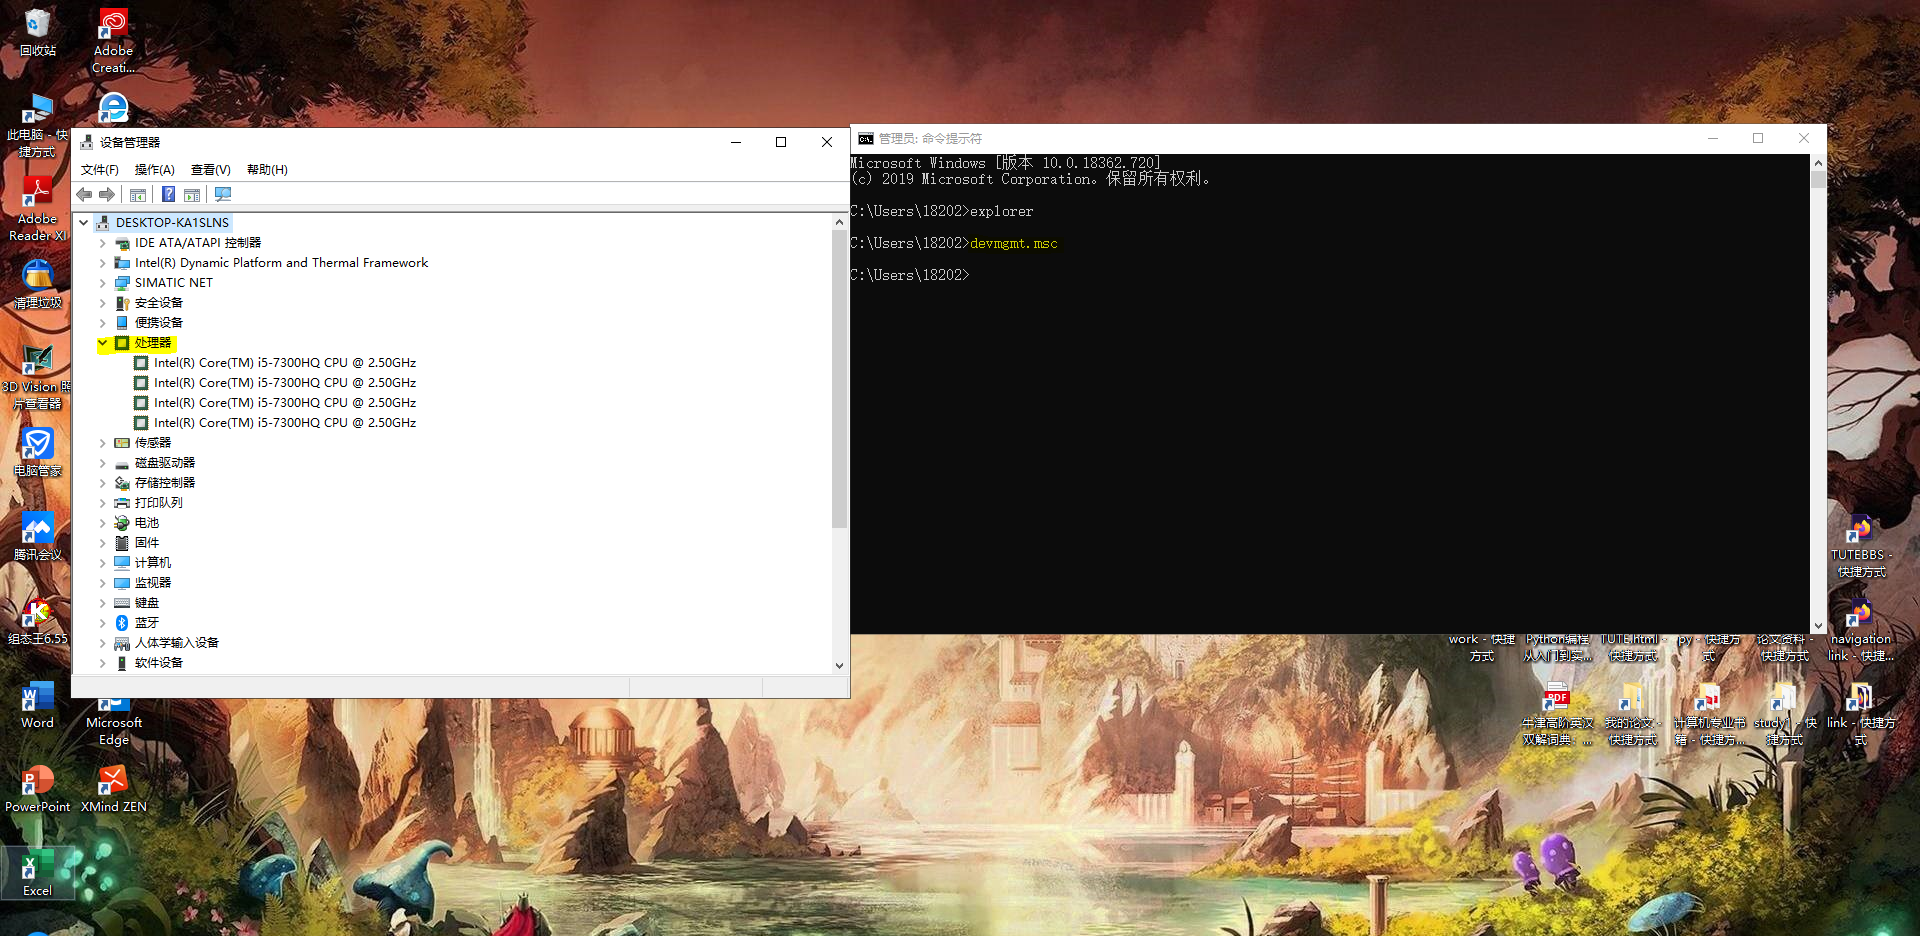Image resolution: width=1920 pixels, height=936 pixels.
Task: Click the processor chip icon beside 处理器
Action: pos(122,343)
